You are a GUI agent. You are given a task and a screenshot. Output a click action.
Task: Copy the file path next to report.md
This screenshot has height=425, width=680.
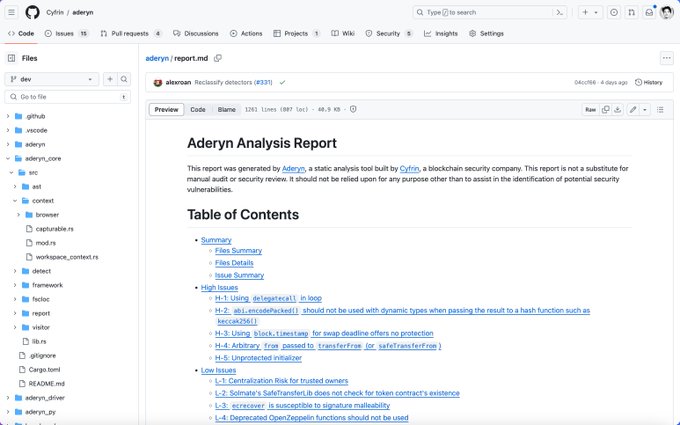[218, 58]
